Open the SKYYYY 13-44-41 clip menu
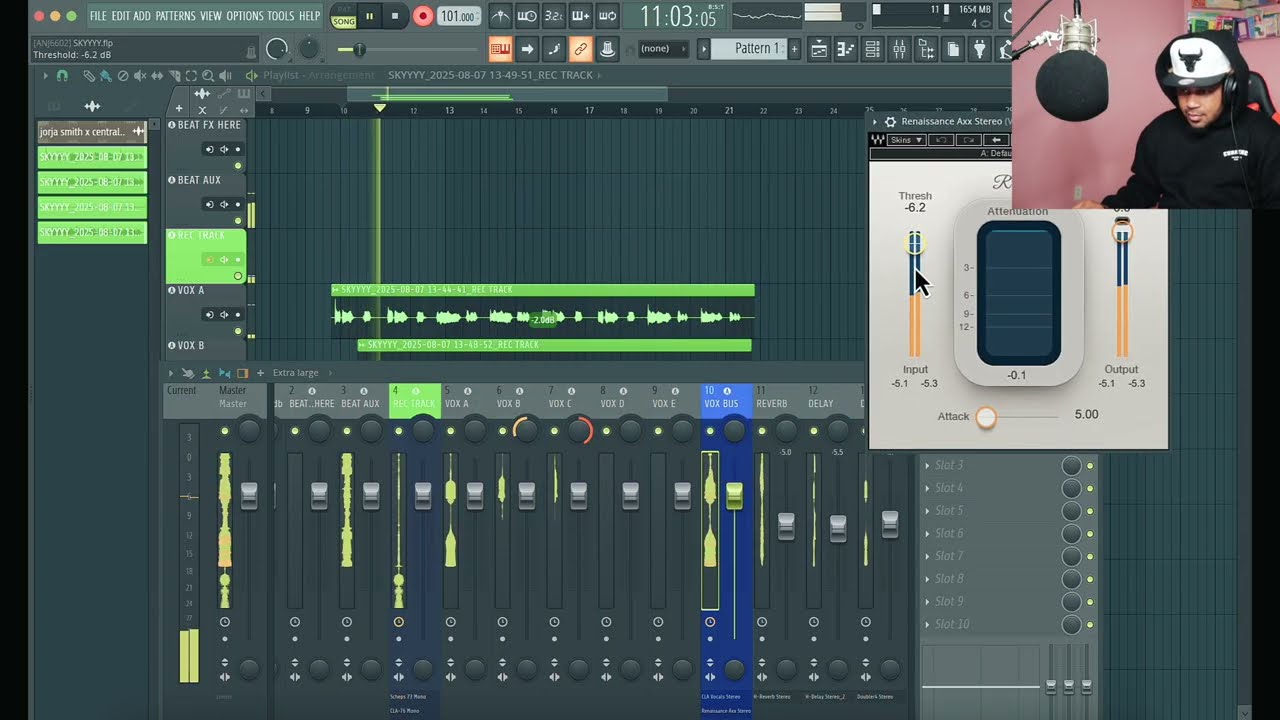Screen dimensions: 1280x720 [x=336, y=290]
